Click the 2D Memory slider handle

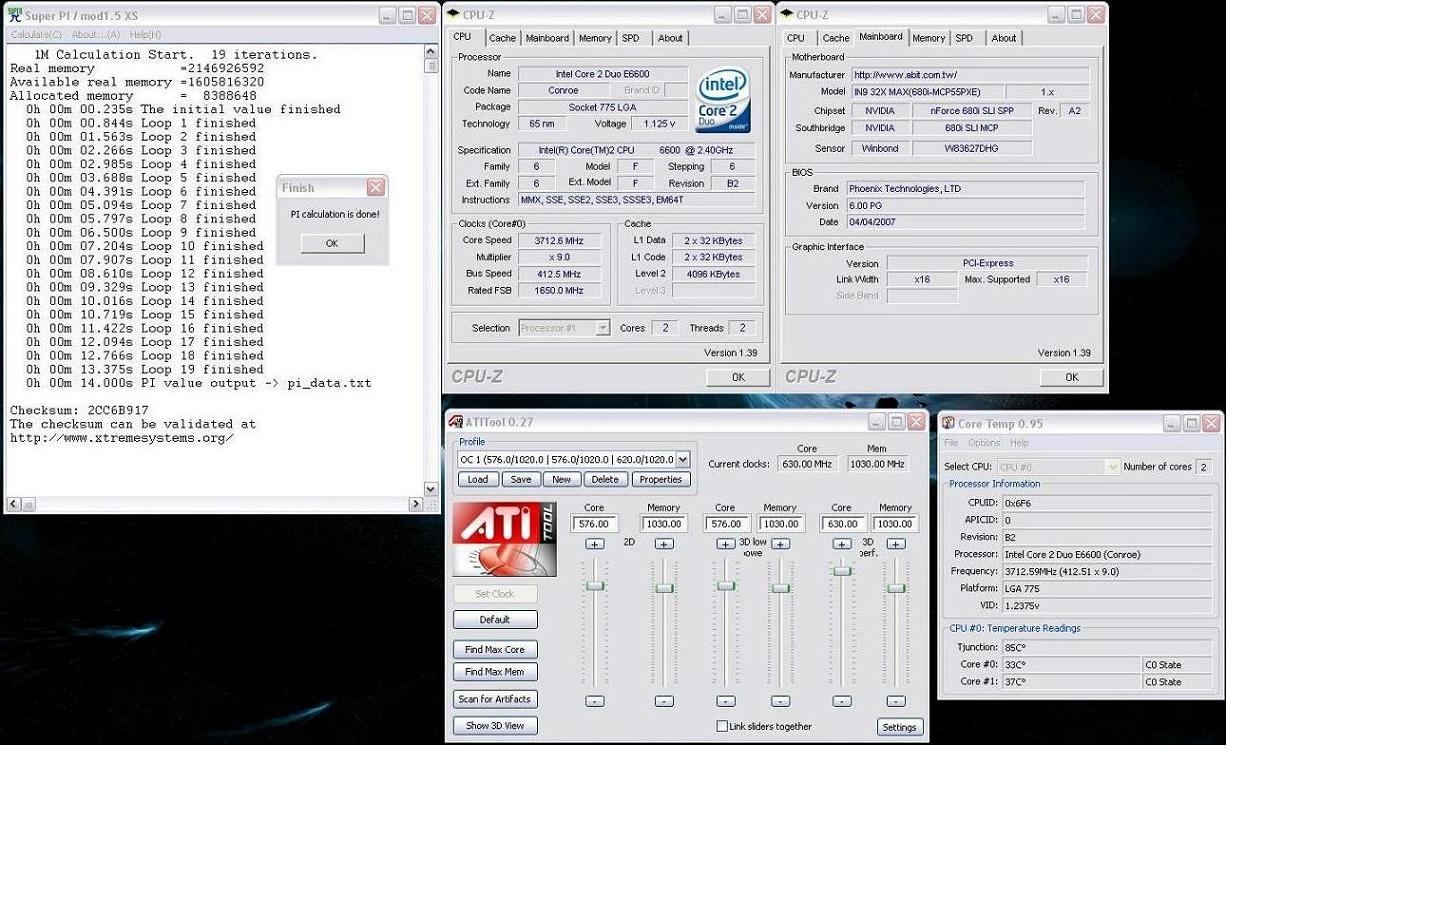[x=664, y=588]
